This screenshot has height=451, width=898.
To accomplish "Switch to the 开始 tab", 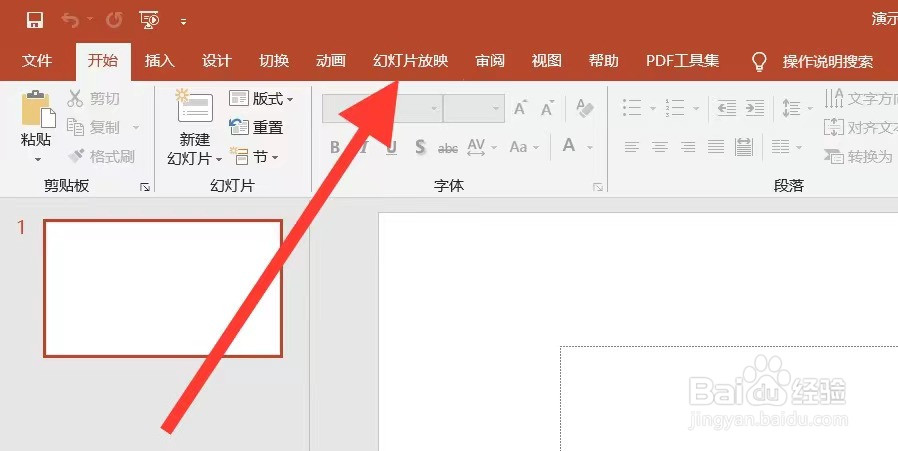I will [103, 61].
